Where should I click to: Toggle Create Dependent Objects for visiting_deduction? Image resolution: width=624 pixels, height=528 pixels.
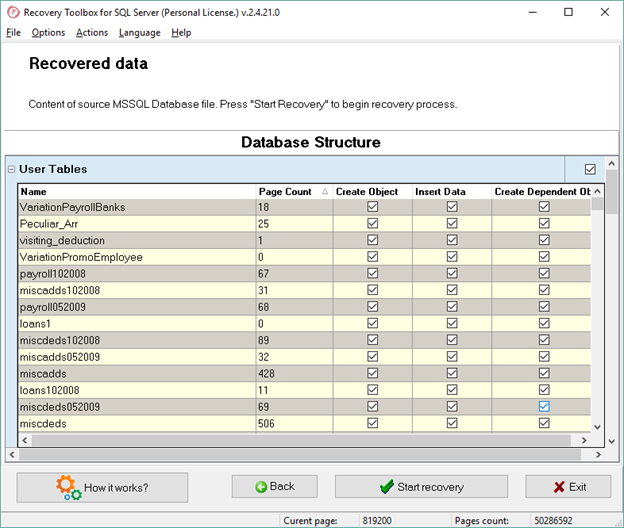click(544, 240)
